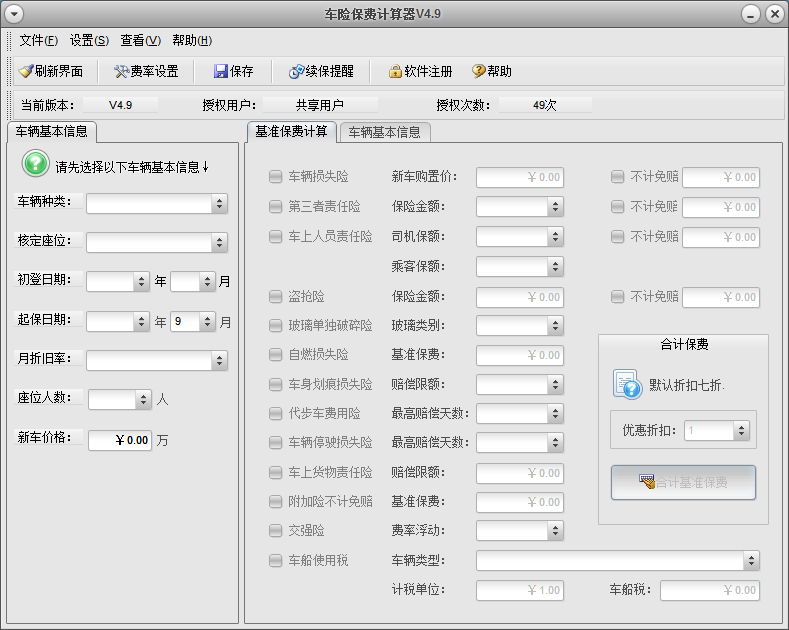Click the 合计基准保费 button
This screenshot has height=630, width=789.
click(683, 482)
